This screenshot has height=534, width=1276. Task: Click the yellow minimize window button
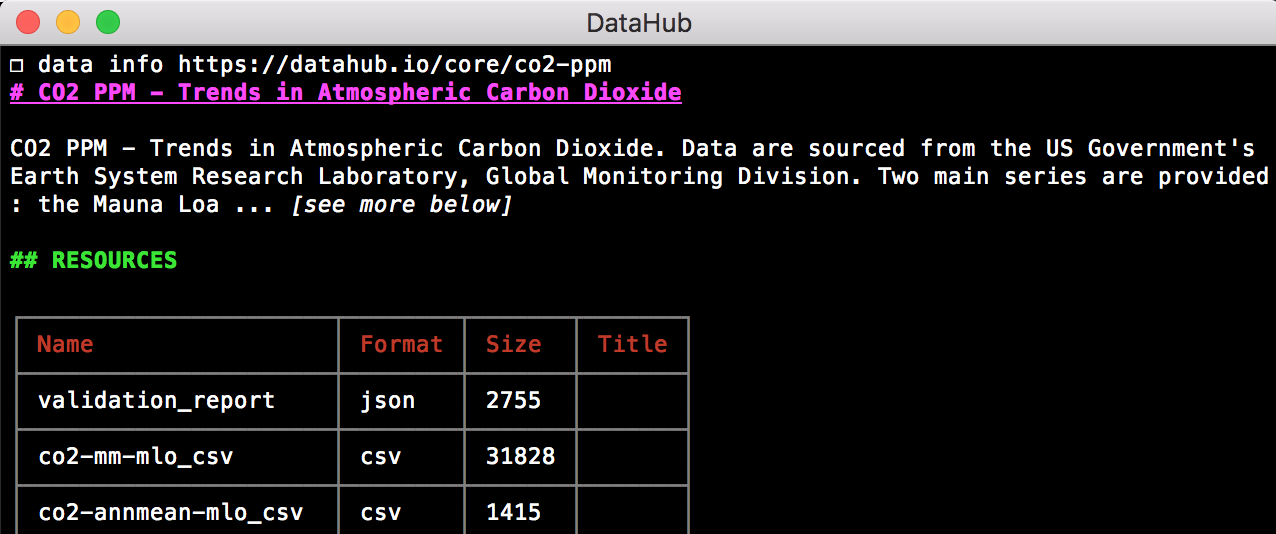tap(68, 22)
